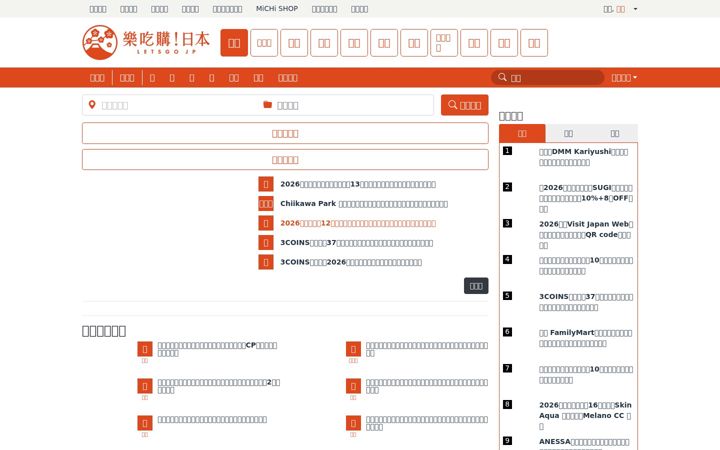
Task: Open the Skin Aqua ranking article
Action: (585, 415)
